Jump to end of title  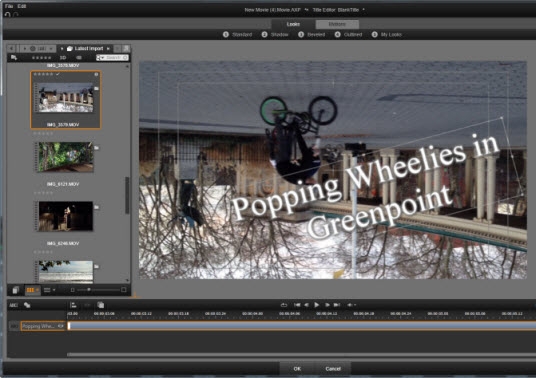(337, 305)
